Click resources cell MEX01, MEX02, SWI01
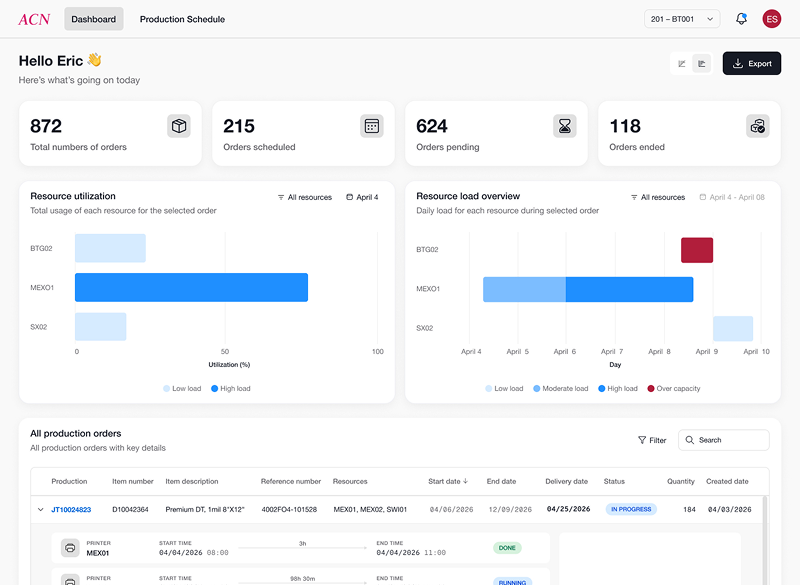800x585 pixels. pos(370,510)
